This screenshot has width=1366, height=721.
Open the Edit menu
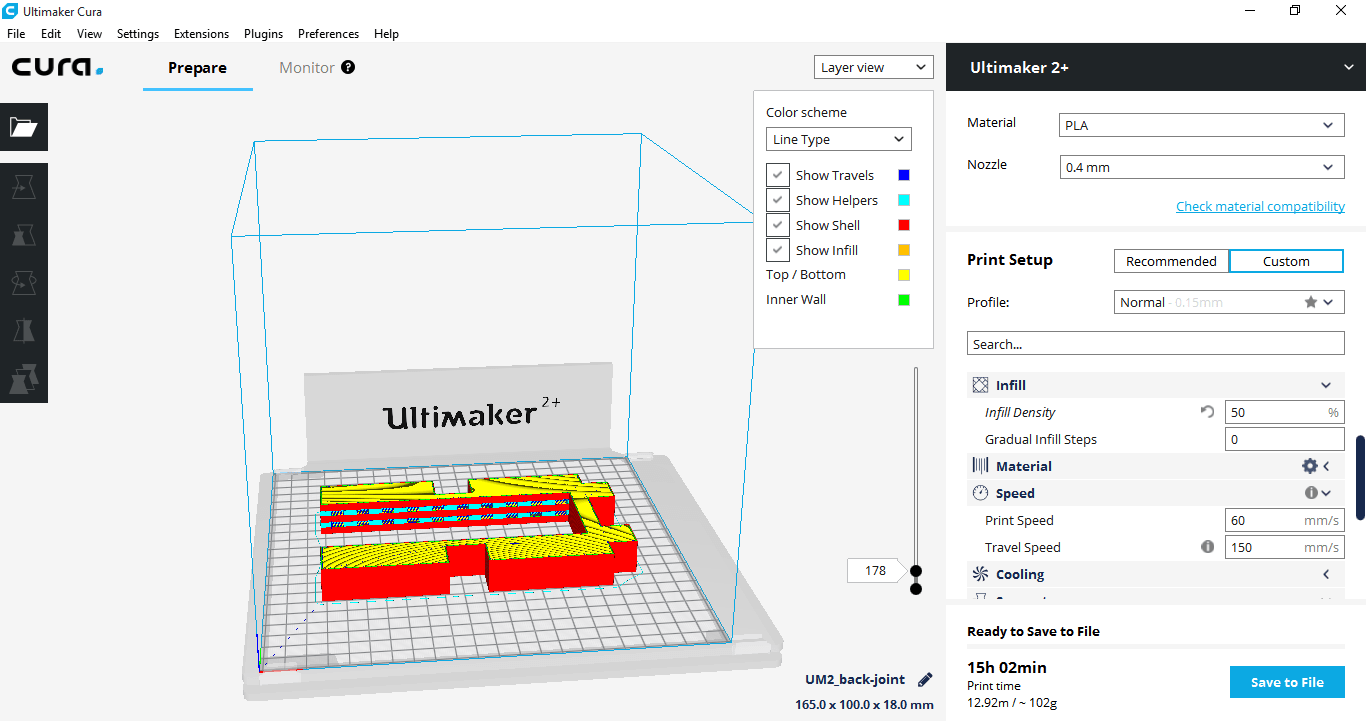pyautogui.click(x=51, y=33)
